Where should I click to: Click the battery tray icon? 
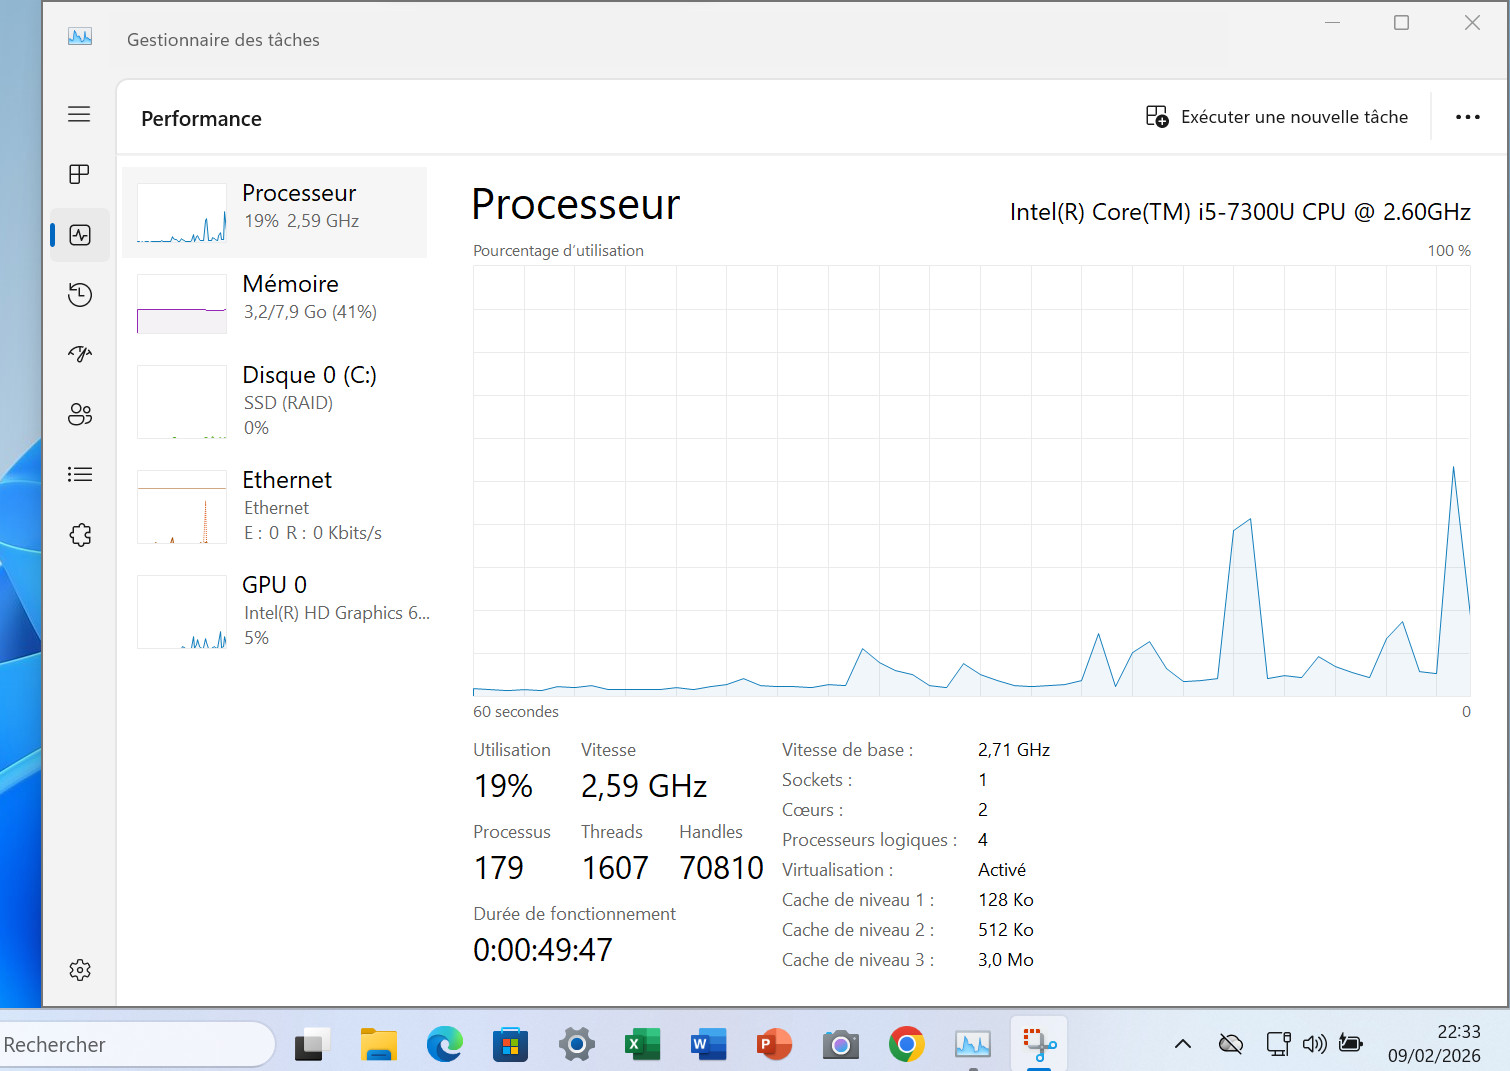pyautogui.click(x=1351, y=1044)
